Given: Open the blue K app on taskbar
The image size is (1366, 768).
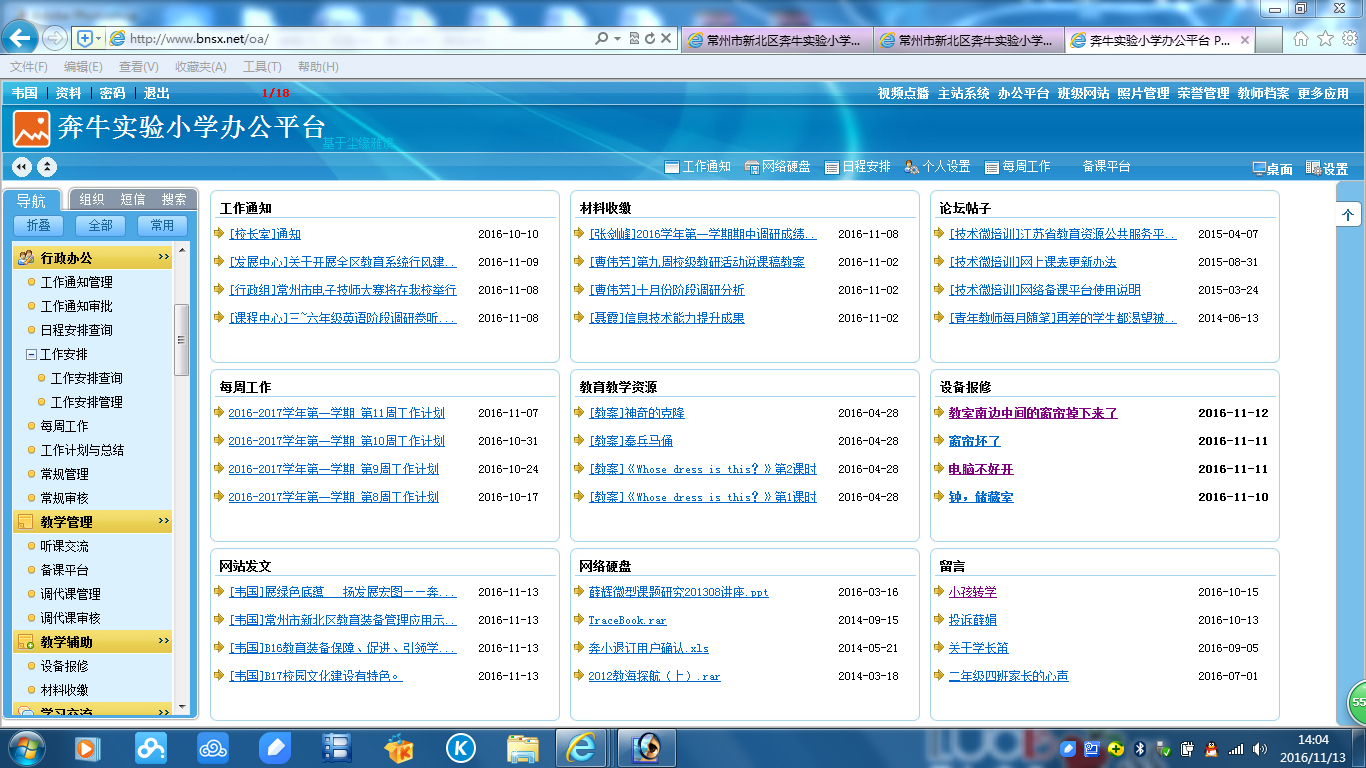Looking at the screenshot, I should point(460,747).
